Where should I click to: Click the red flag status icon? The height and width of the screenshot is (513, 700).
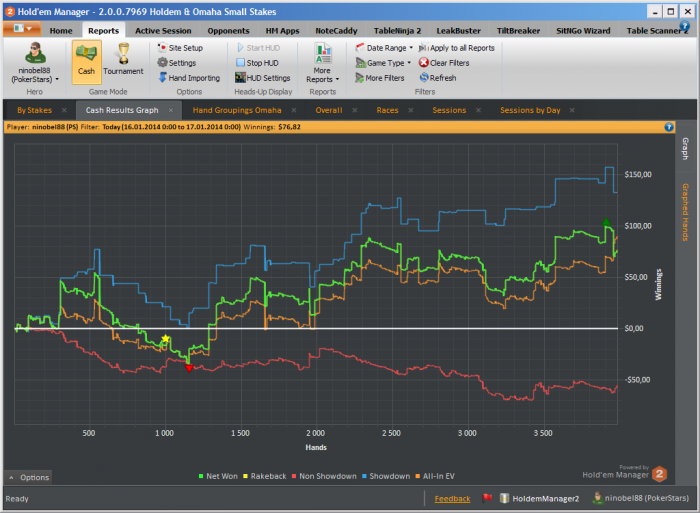click(487, 498)
